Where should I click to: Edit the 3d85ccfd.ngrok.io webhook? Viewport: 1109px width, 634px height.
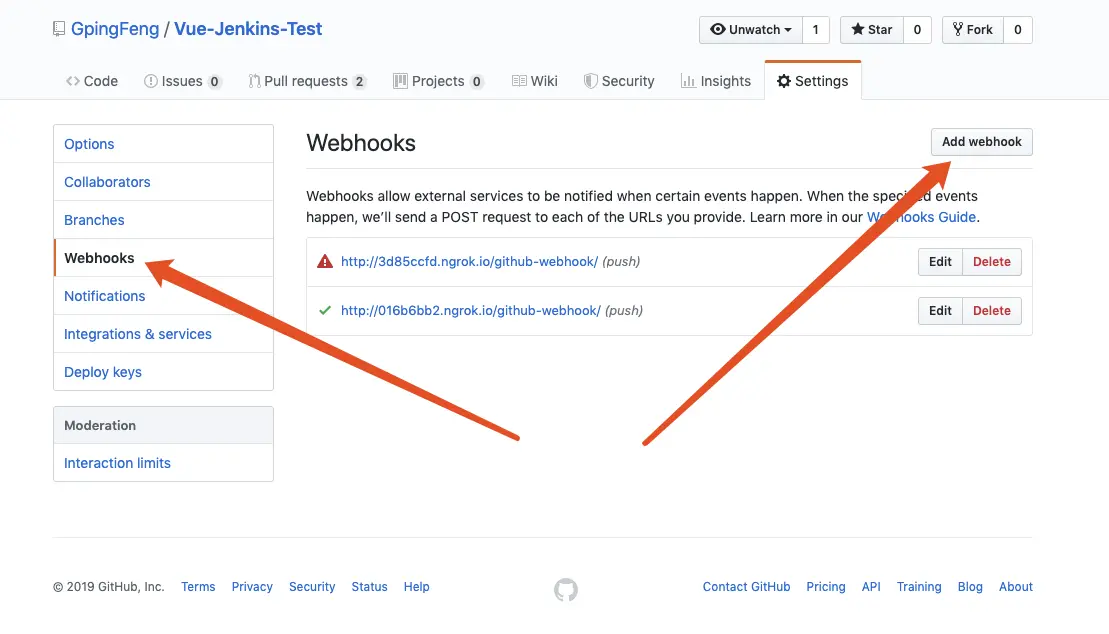940,262
